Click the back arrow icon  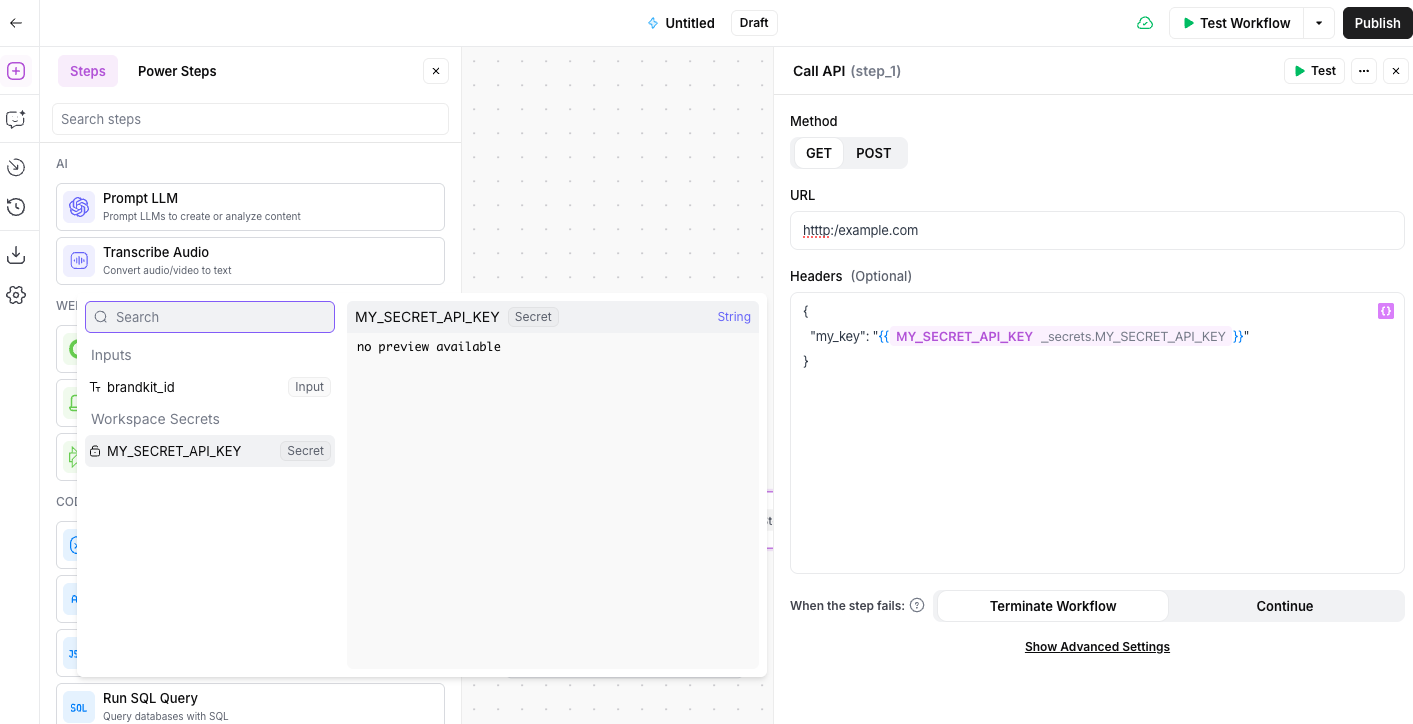[x=16, y=23]
